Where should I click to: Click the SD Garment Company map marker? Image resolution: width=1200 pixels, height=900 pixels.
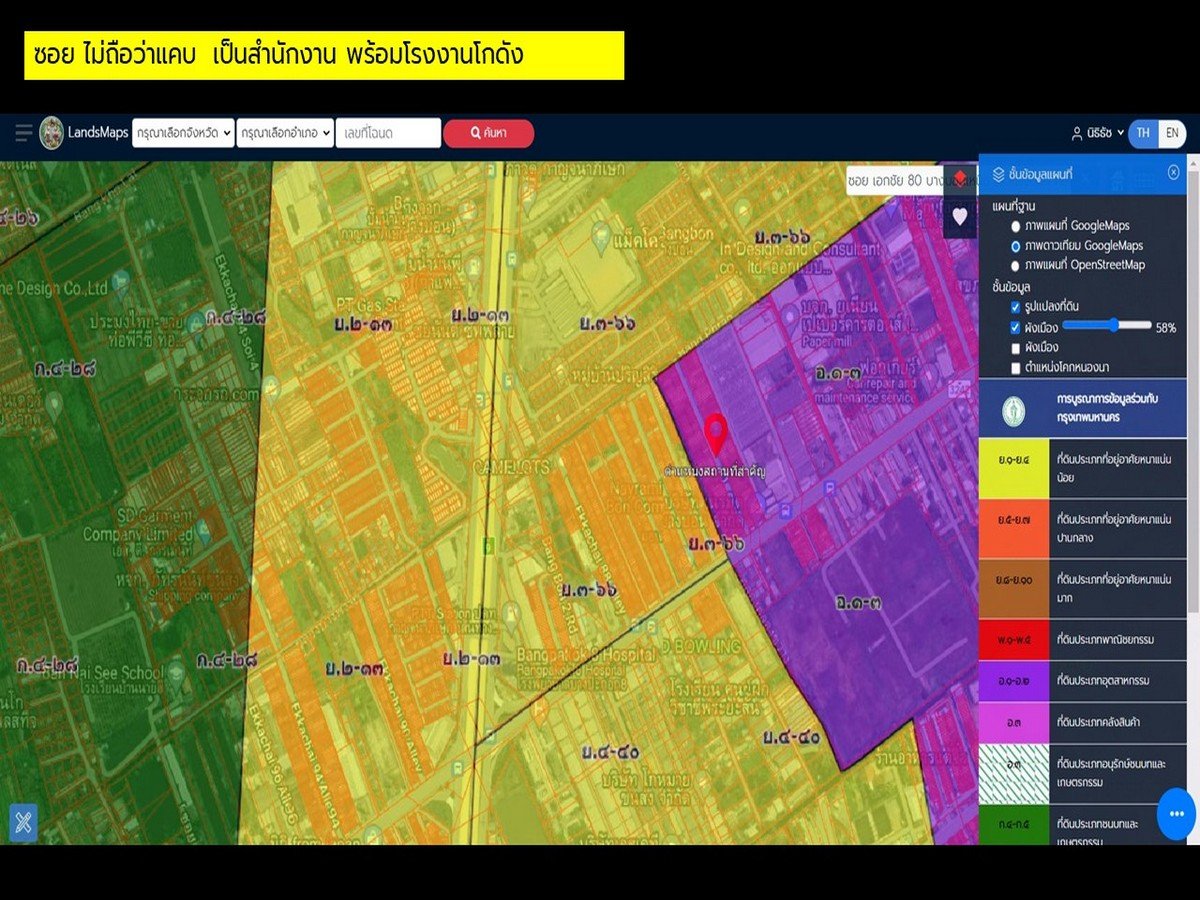(x=204, y=532)
